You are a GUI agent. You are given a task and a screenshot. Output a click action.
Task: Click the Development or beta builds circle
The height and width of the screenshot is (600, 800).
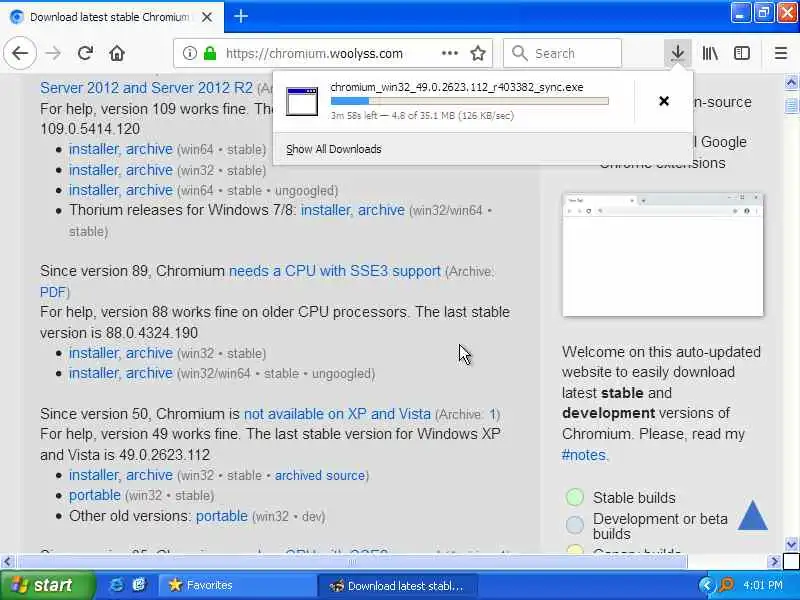pyautogui.click(x=574, y=524)
